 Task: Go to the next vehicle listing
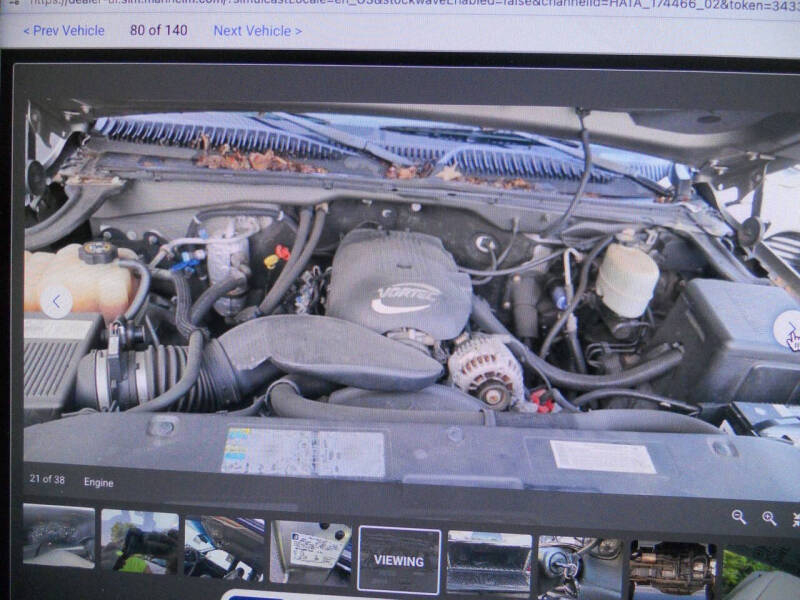pos(258,31)
